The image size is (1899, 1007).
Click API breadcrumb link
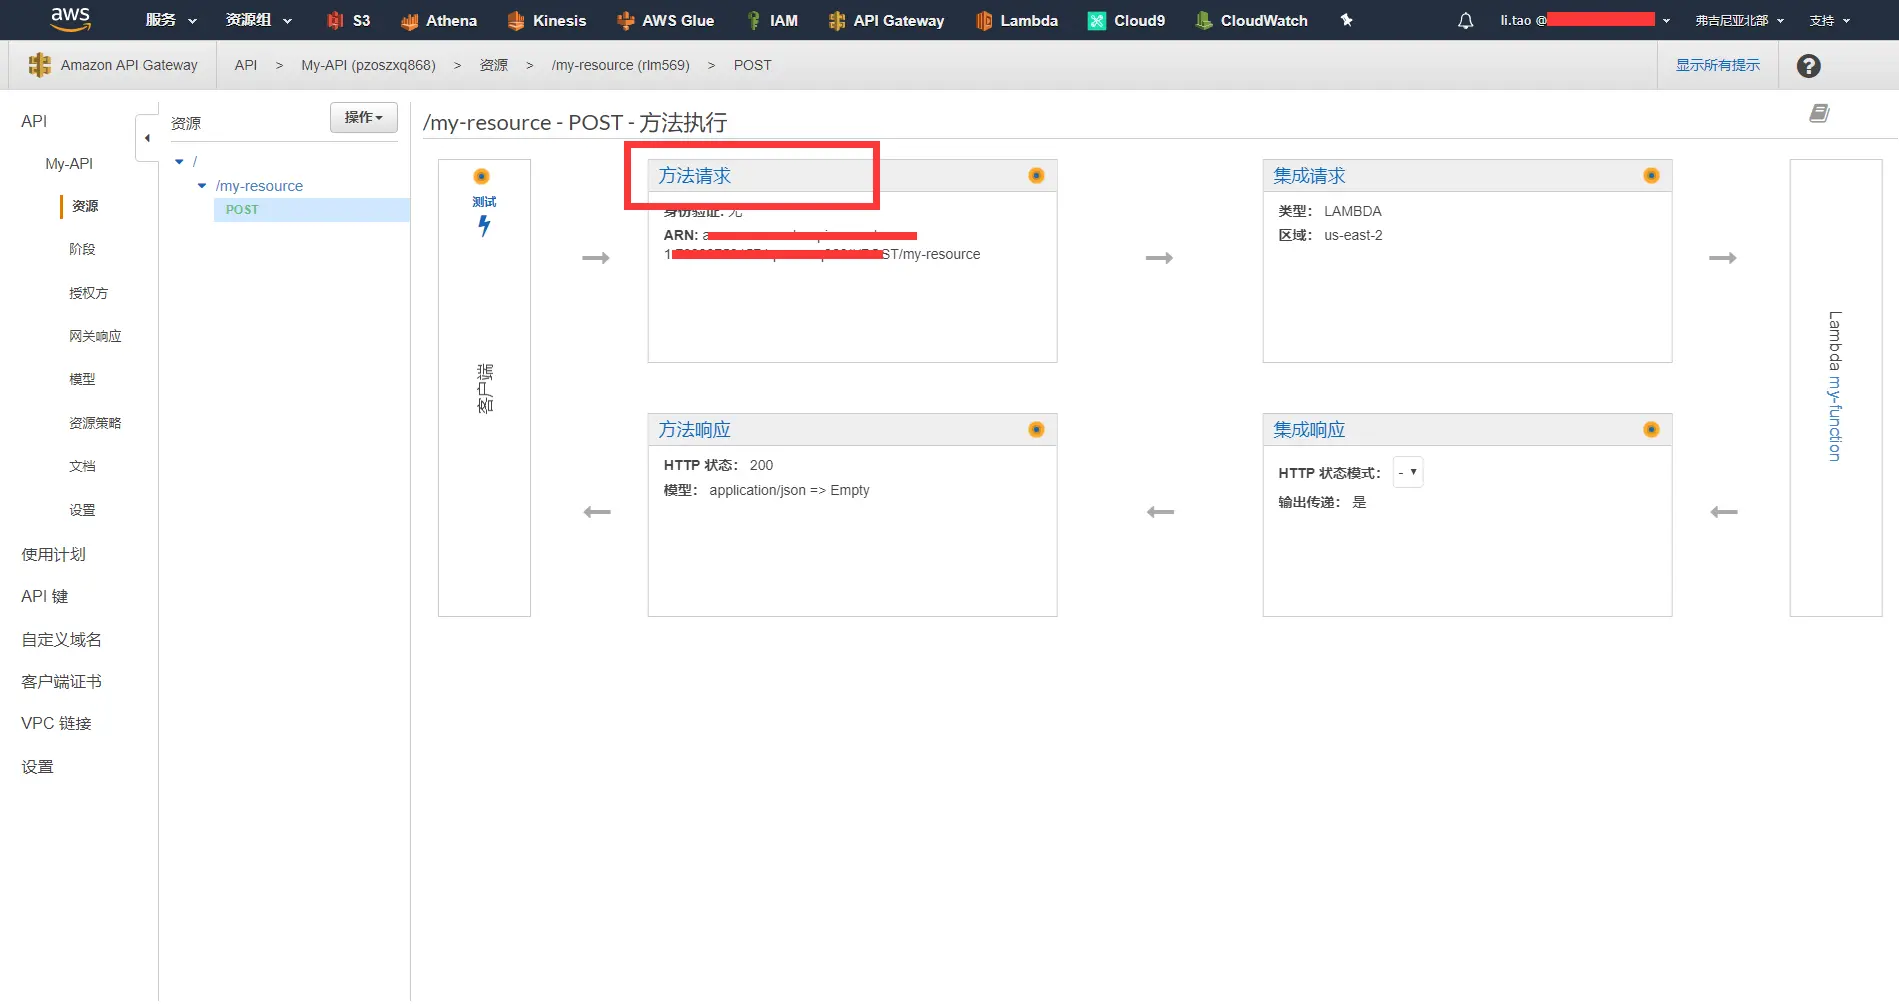point(246,65)
